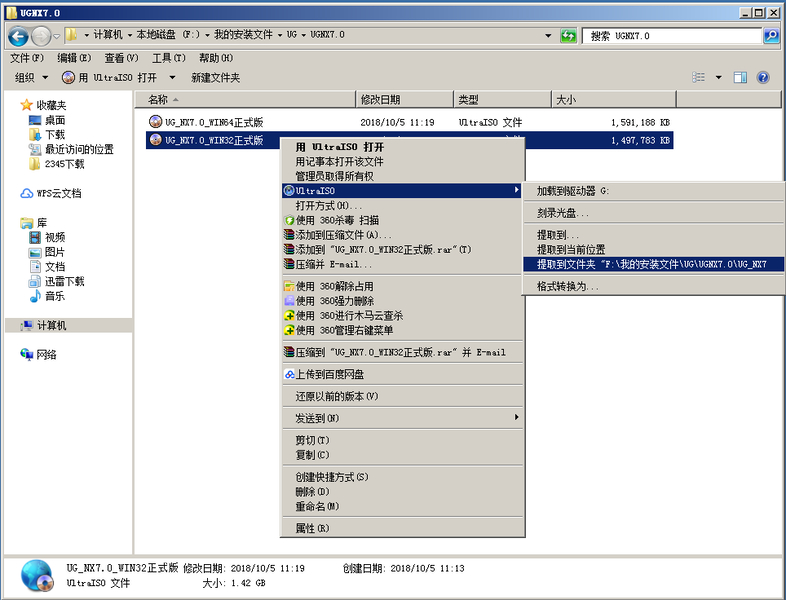Open 桌面 in favorites

pos(47,120)
